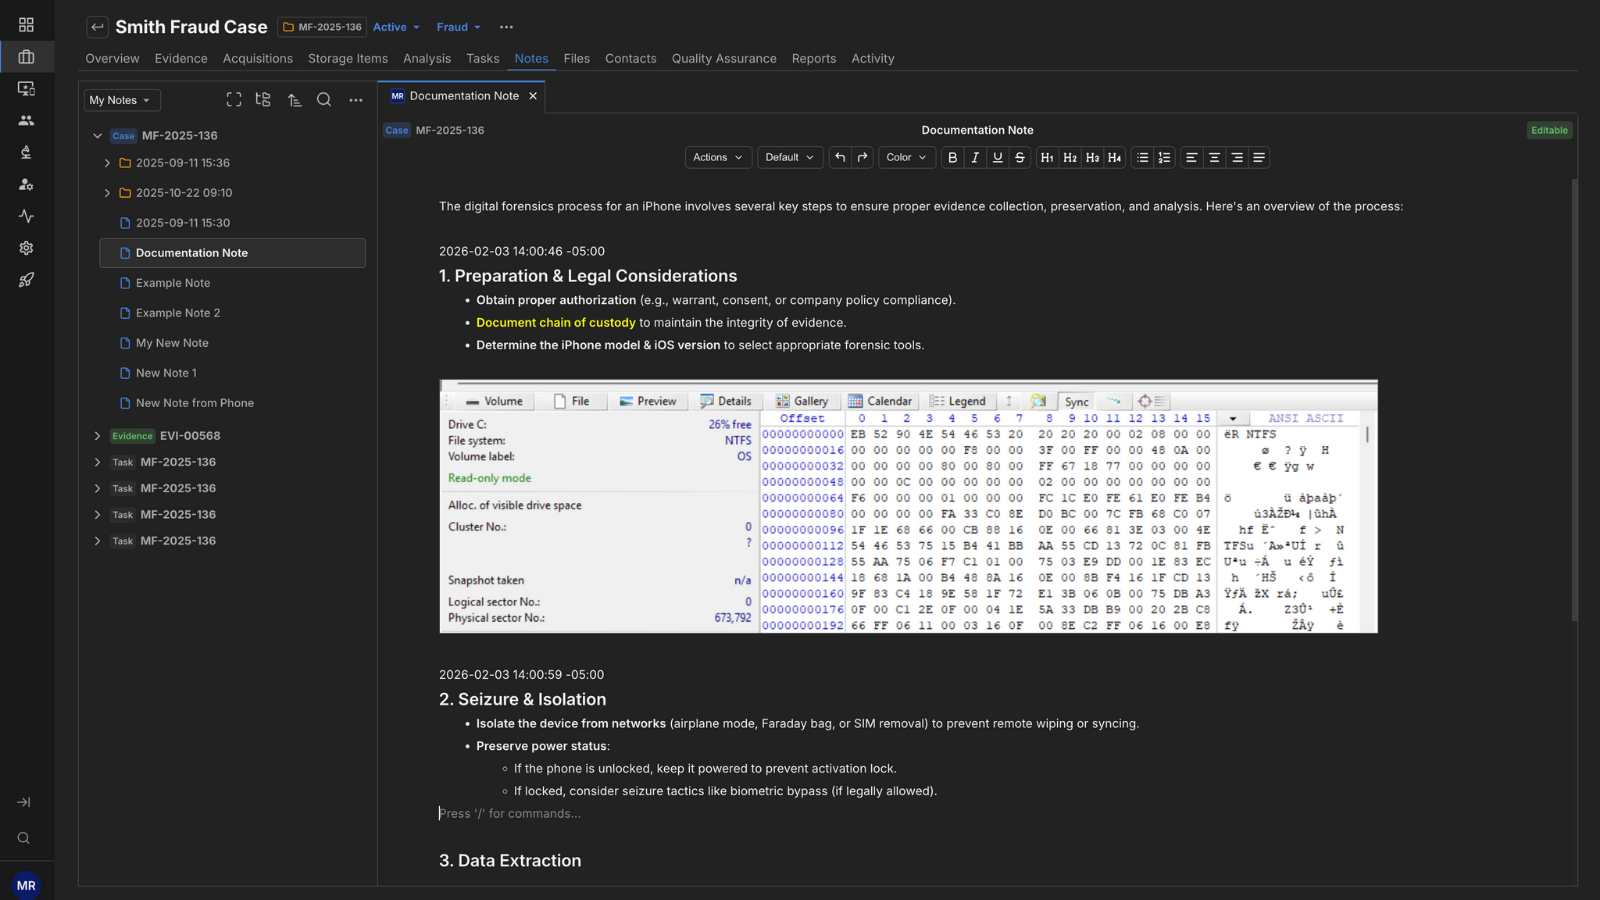Screen dimensions: 1600x900
Task: Collapse the Case MF-2025-136 tree node
Action: (x=97, y=136)
